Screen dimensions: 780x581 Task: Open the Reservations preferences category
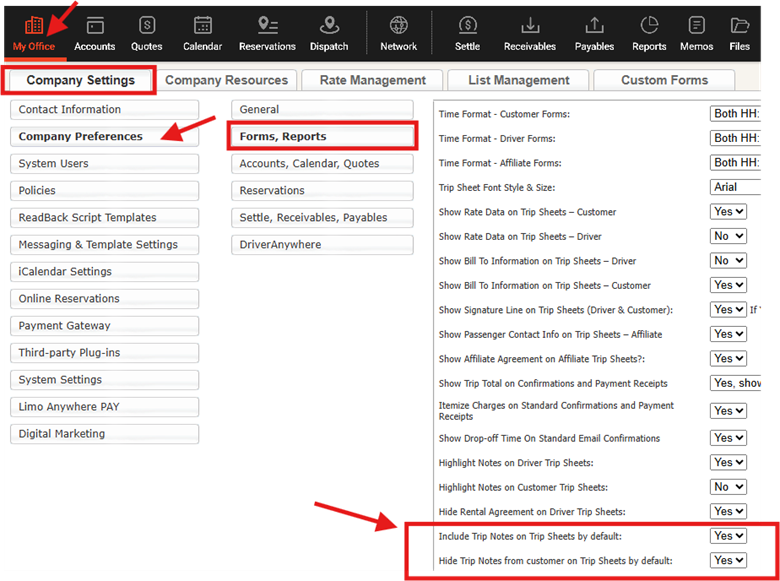[322, 191]
